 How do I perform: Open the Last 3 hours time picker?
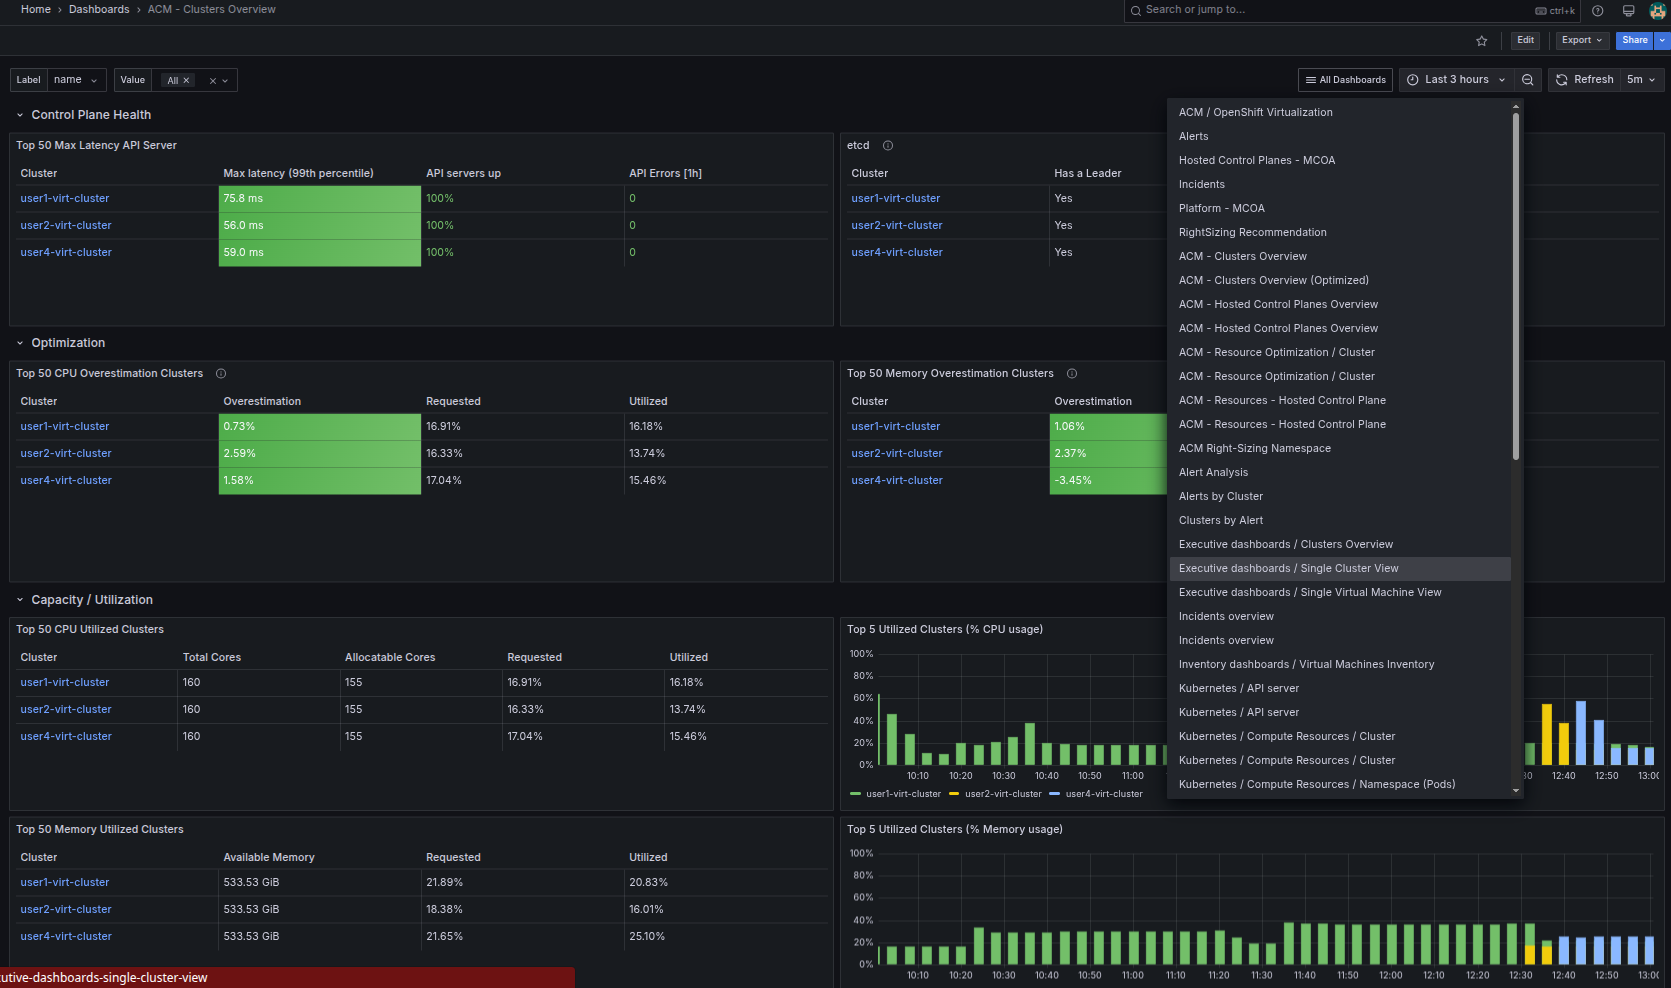[x=1455, y=80]
